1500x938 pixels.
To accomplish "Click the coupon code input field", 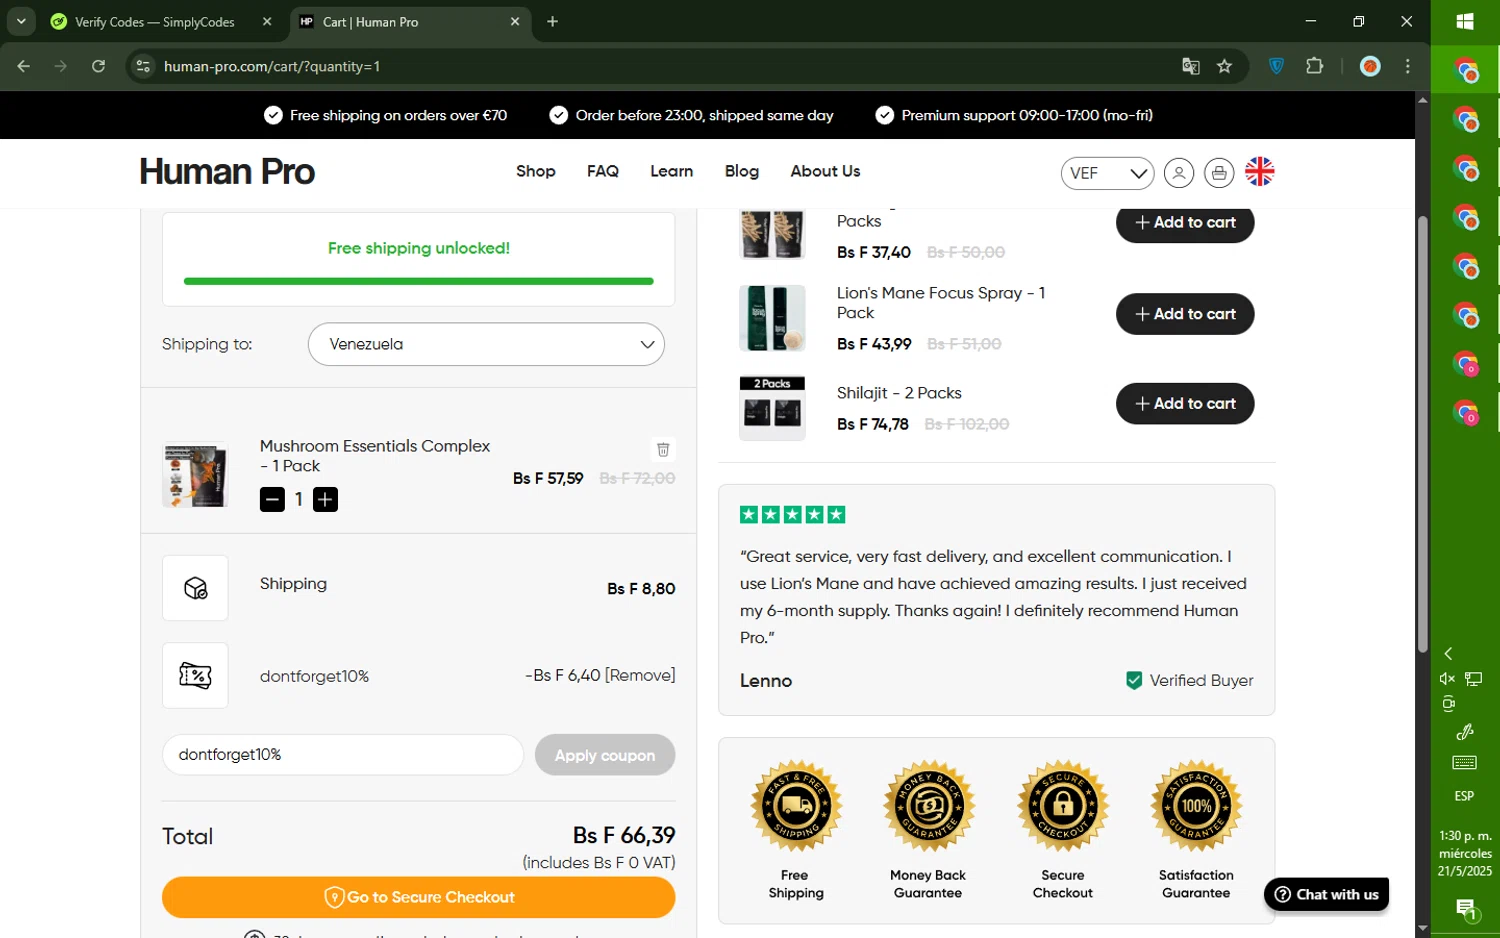I will (x=343, y=755).
